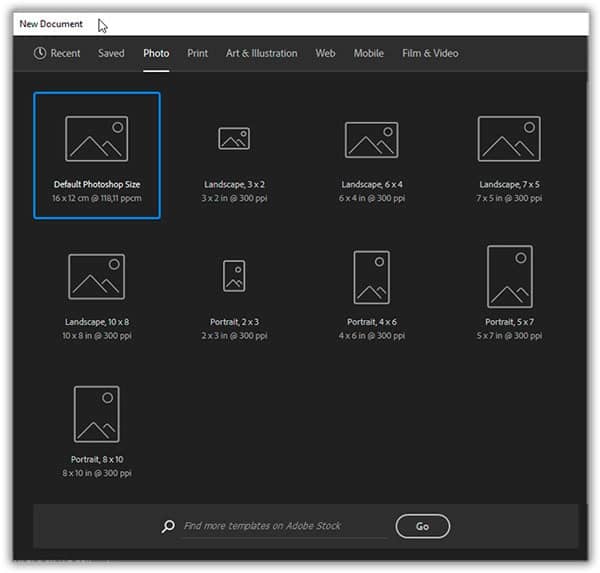Click the '7 x 5 in @ 300 ppi' text
The width and height of the screenshot is (600, 573).
pyautogui.click(x=509, y=198)
